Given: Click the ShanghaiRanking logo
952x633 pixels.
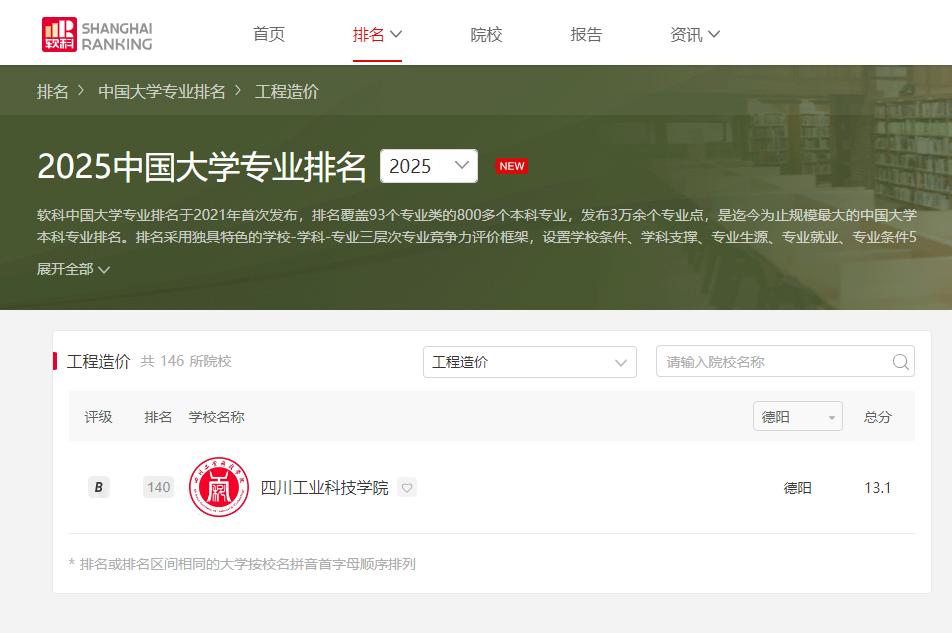Looking at the screenshot, I should pos(97,34).
